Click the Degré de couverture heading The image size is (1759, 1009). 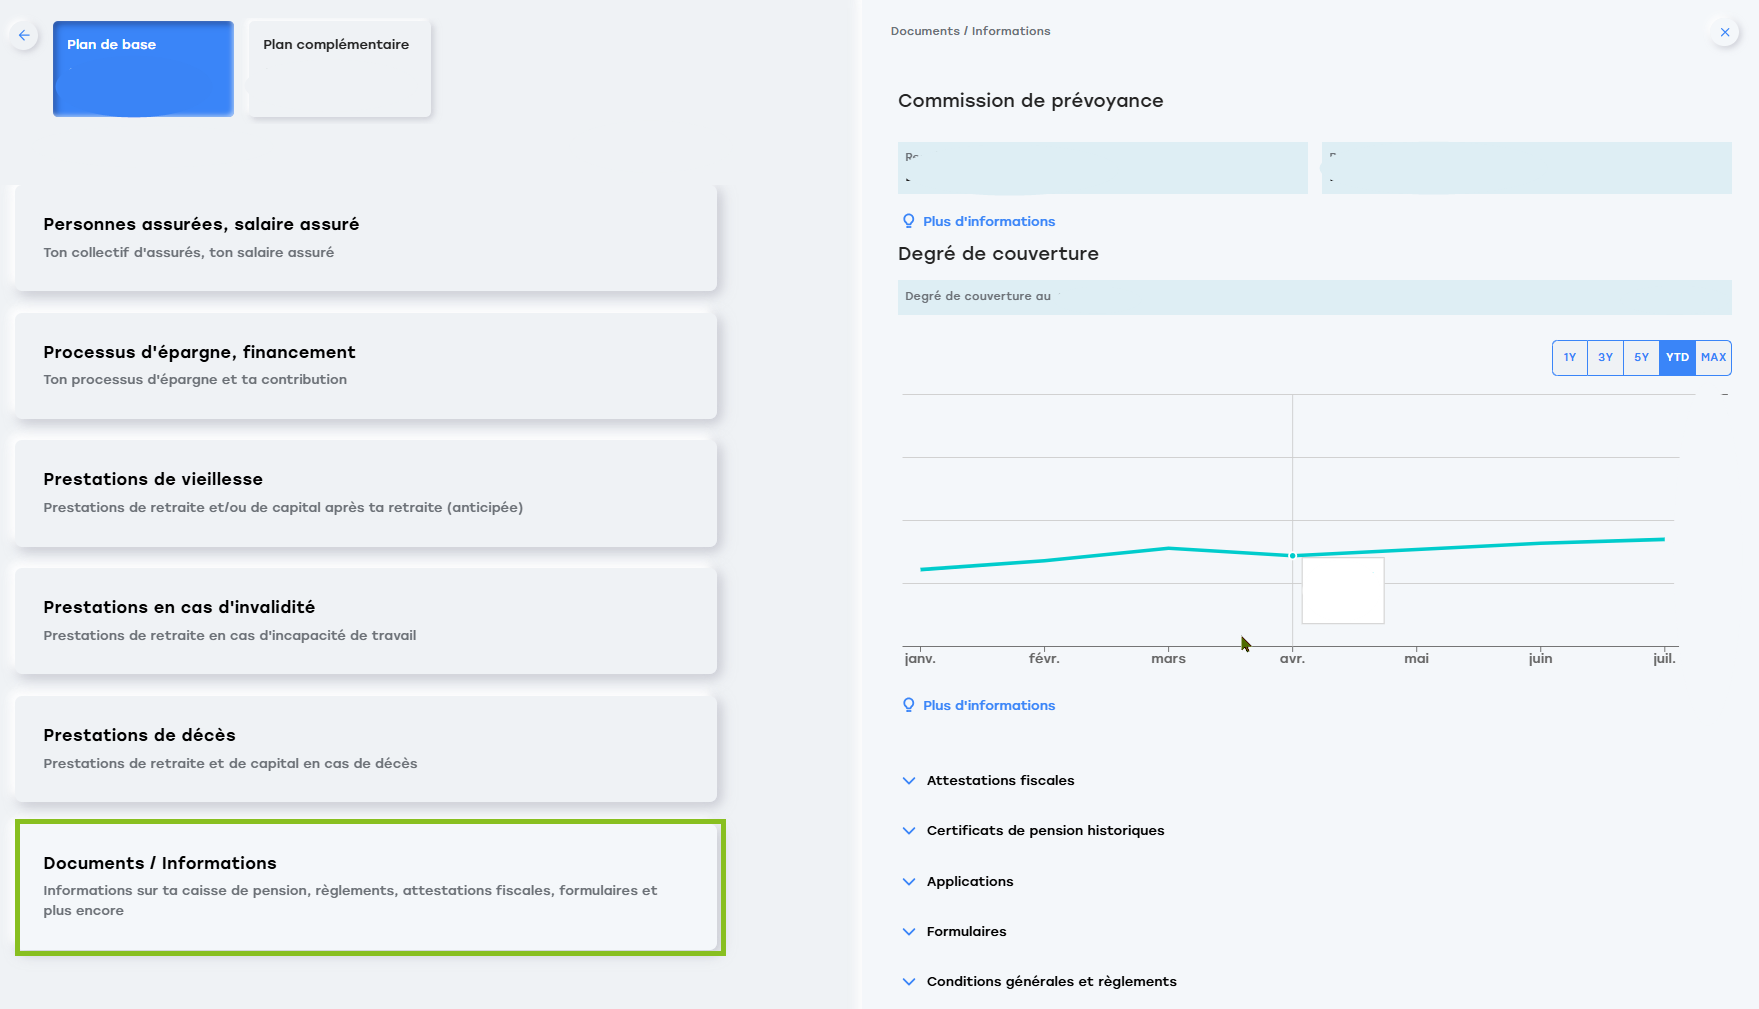point(998,253)
